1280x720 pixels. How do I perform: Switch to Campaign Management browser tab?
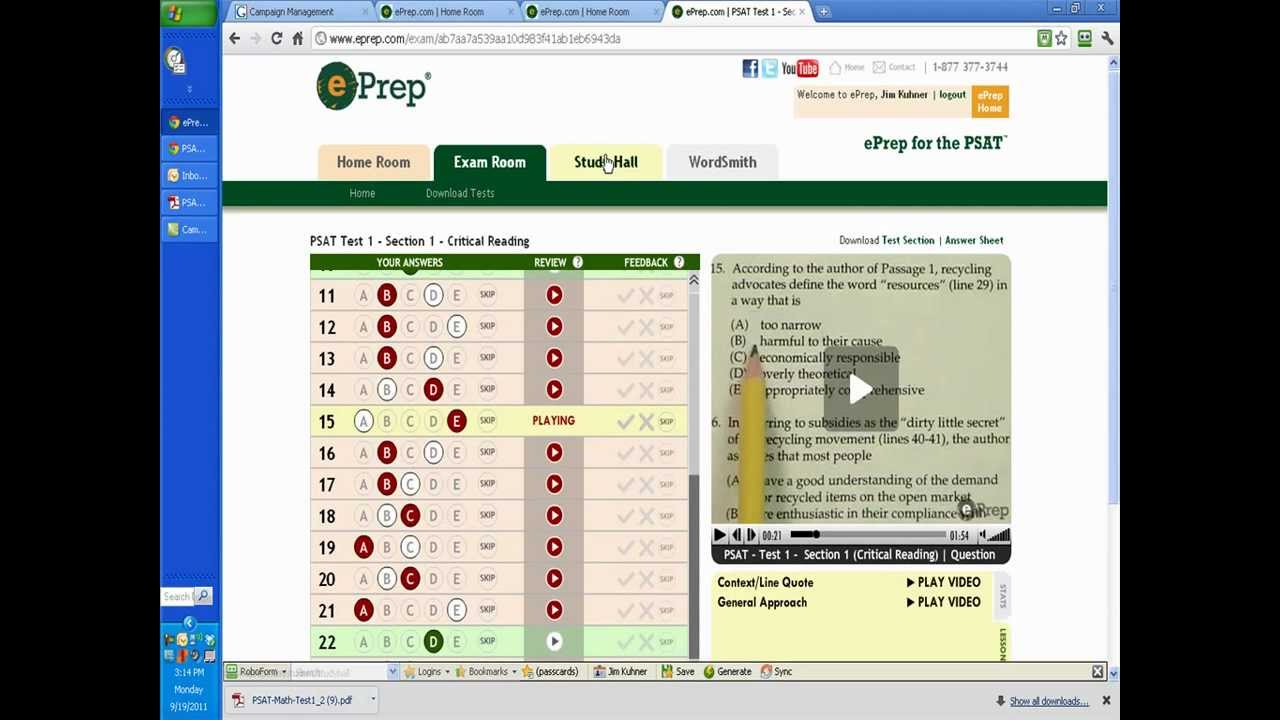click(298, 12)
